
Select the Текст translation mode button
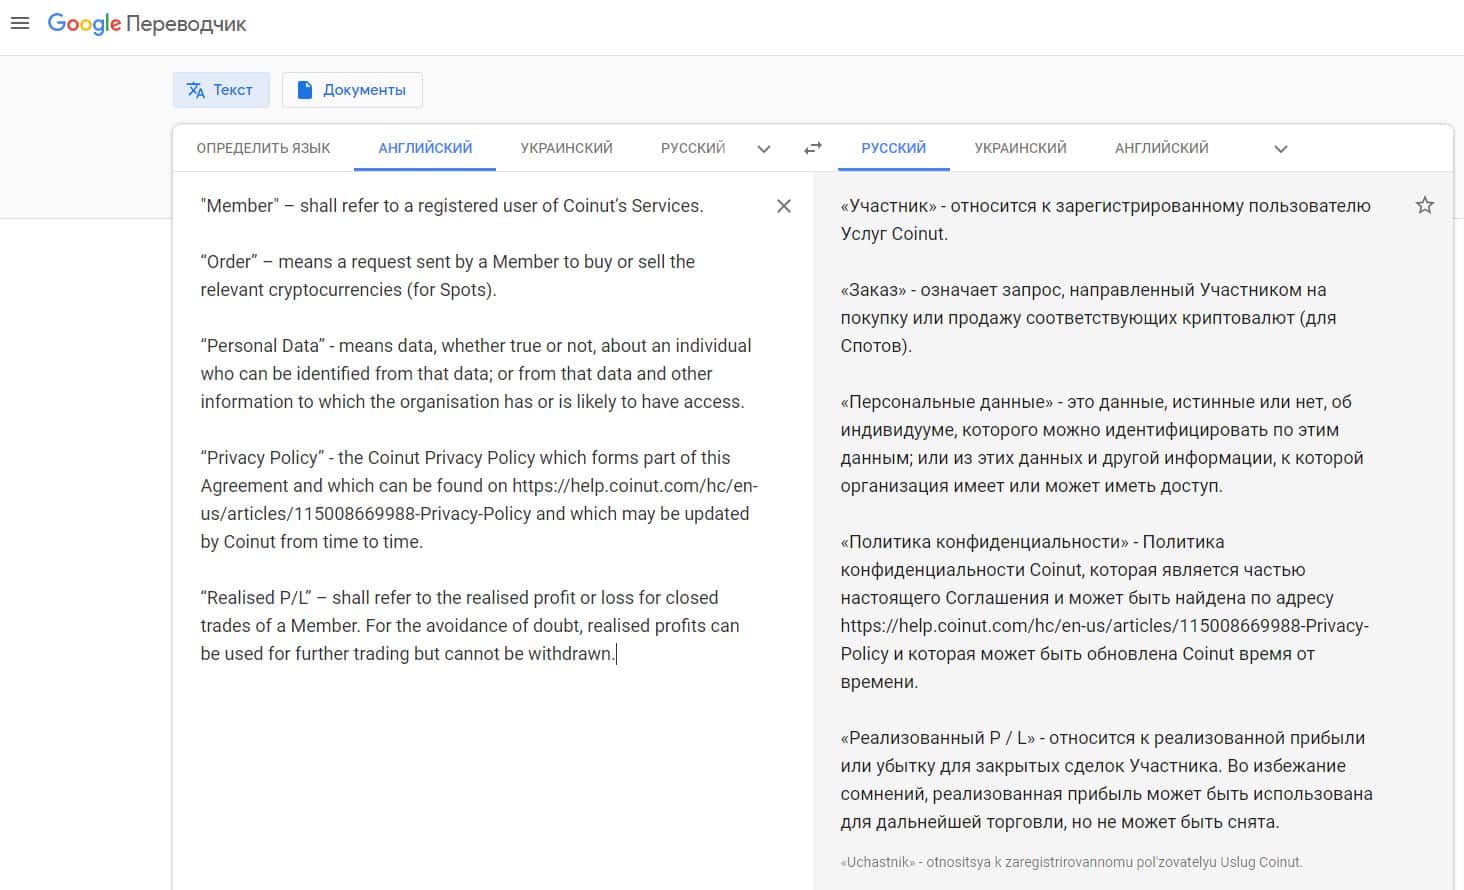(221, 90)
